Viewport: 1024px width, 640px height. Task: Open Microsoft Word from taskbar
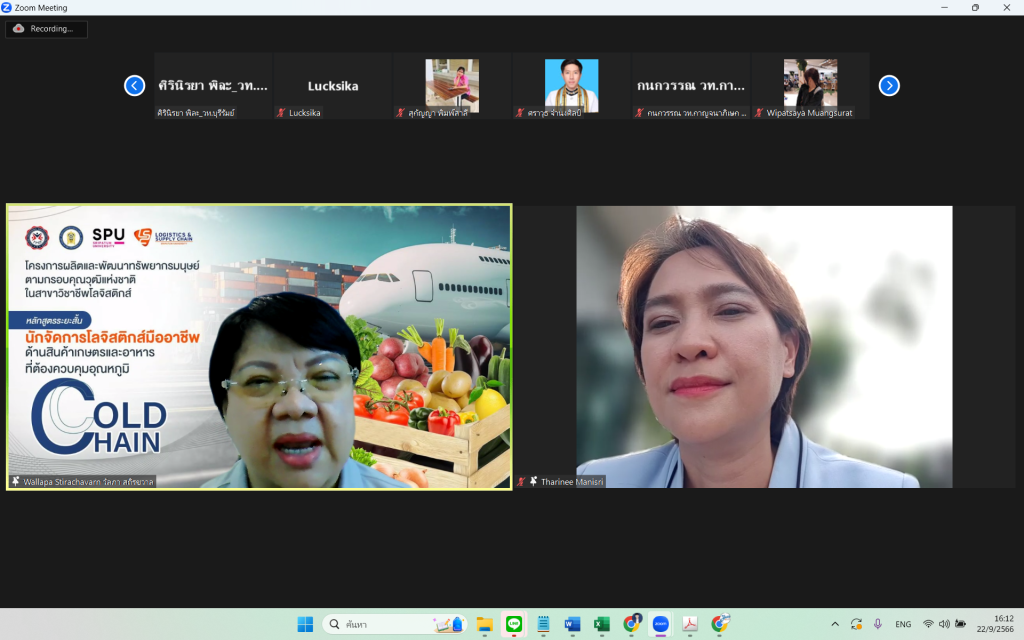point(573,624)
